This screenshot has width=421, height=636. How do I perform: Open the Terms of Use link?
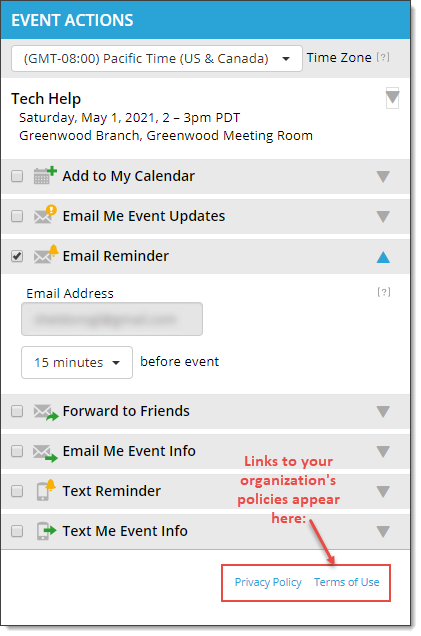tap(347, 582)
